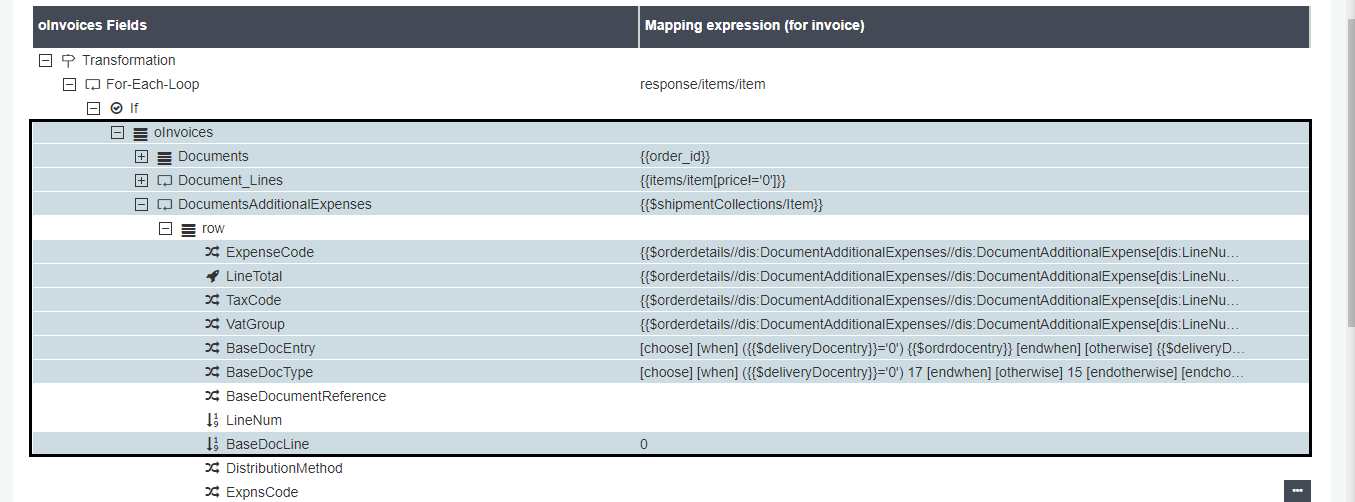Collapse the DocumentsAdditionalExpenses node
This screenshot has height=502, width=1355.
tap(141, 204)
